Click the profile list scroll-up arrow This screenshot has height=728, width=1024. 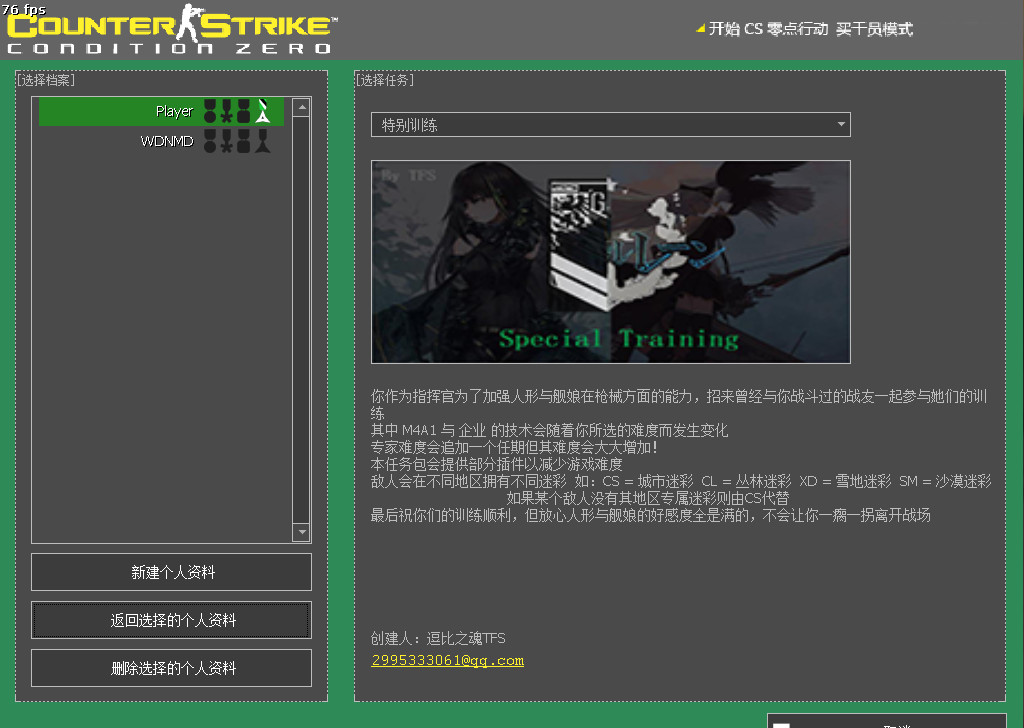[x=301, y=107]
